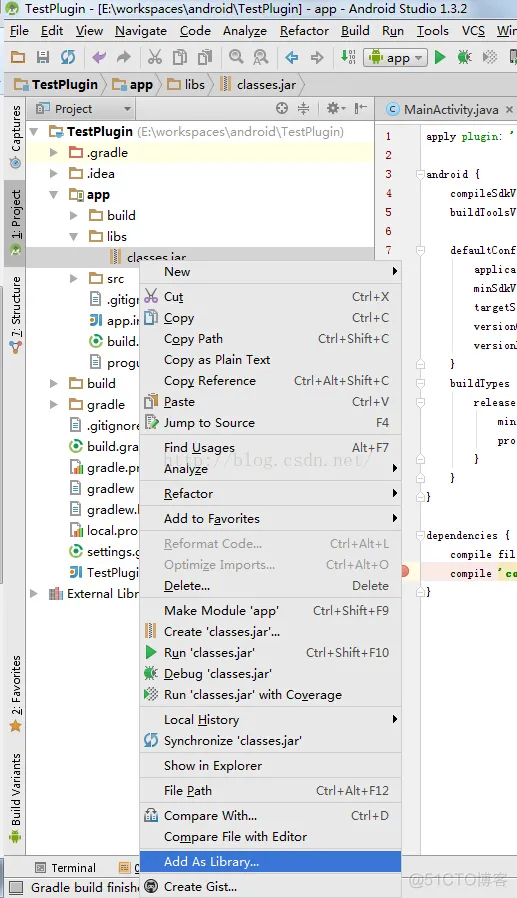
Task: Open the Refactor menu
Action: pyautogui.click(x=304, y=31)
